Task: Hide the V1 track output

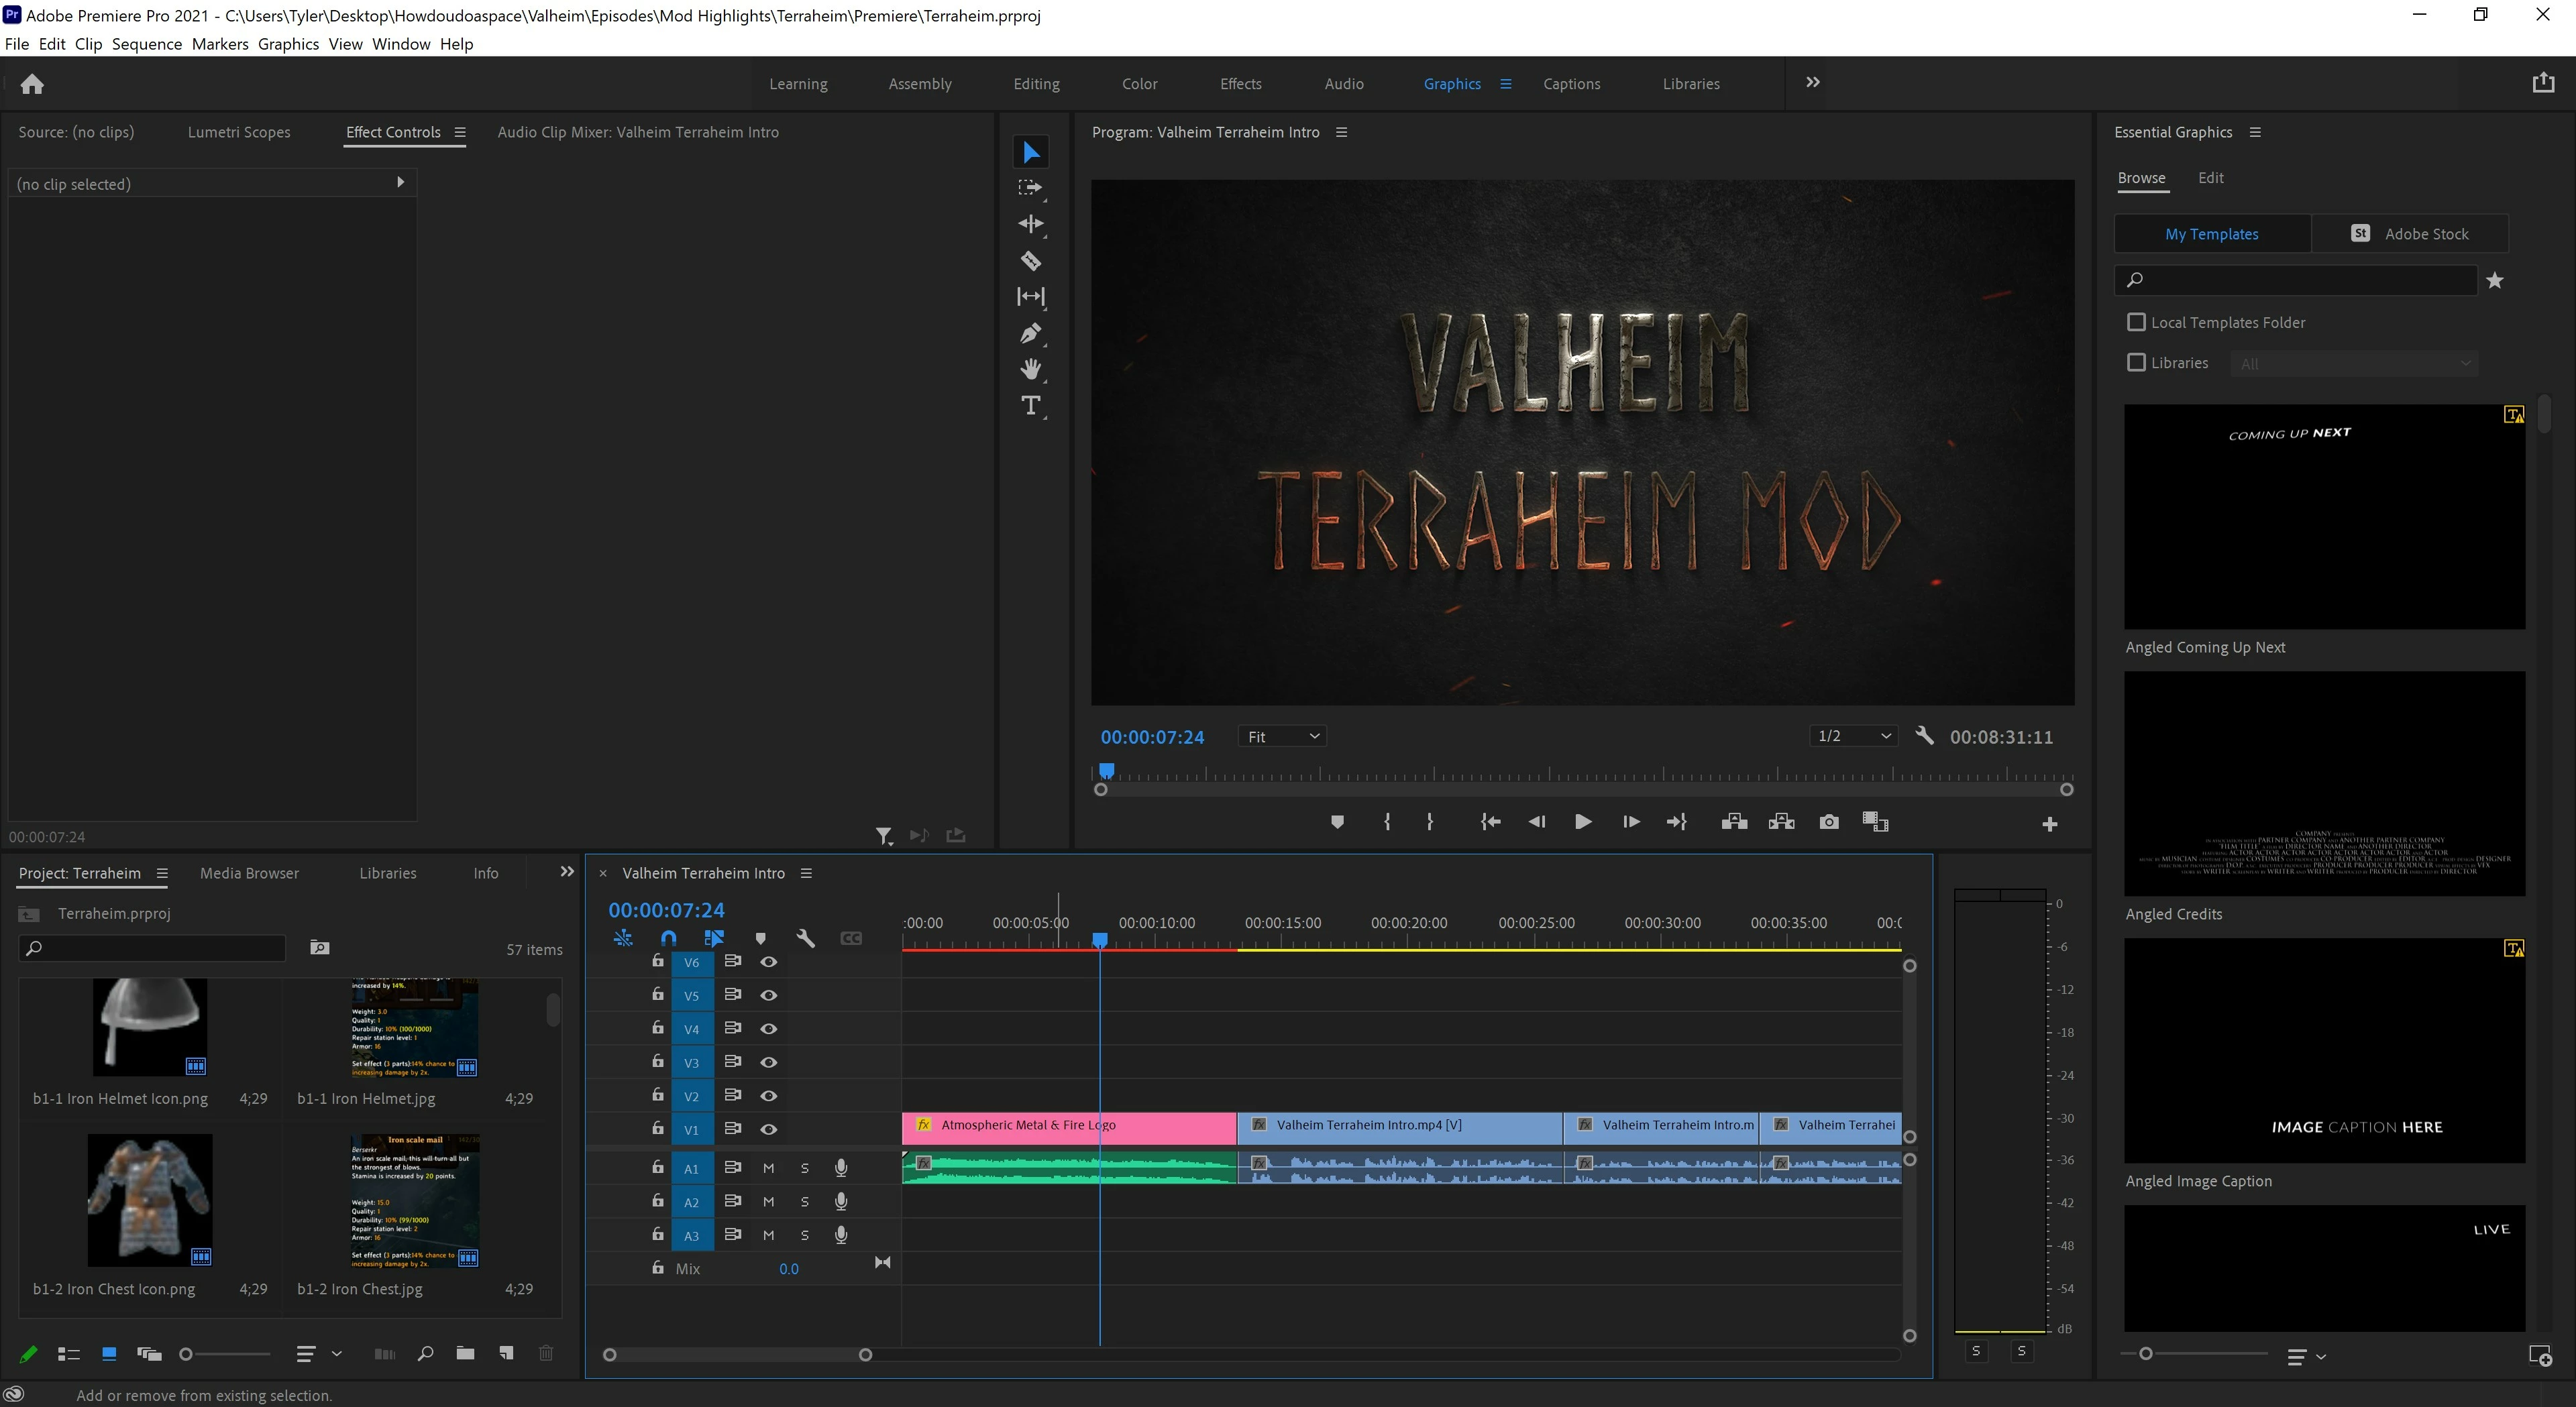Action: pyautogui.click(x=768, y=1129)
